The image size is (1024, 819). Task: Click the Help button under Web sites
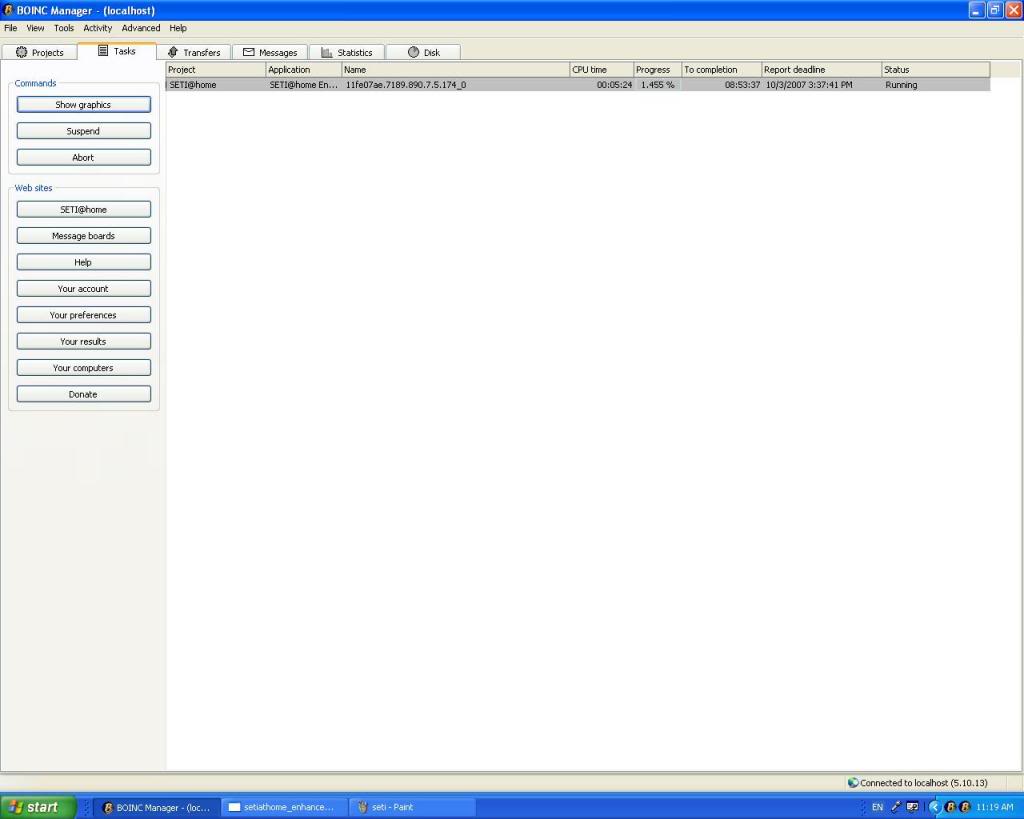point(84,263)
